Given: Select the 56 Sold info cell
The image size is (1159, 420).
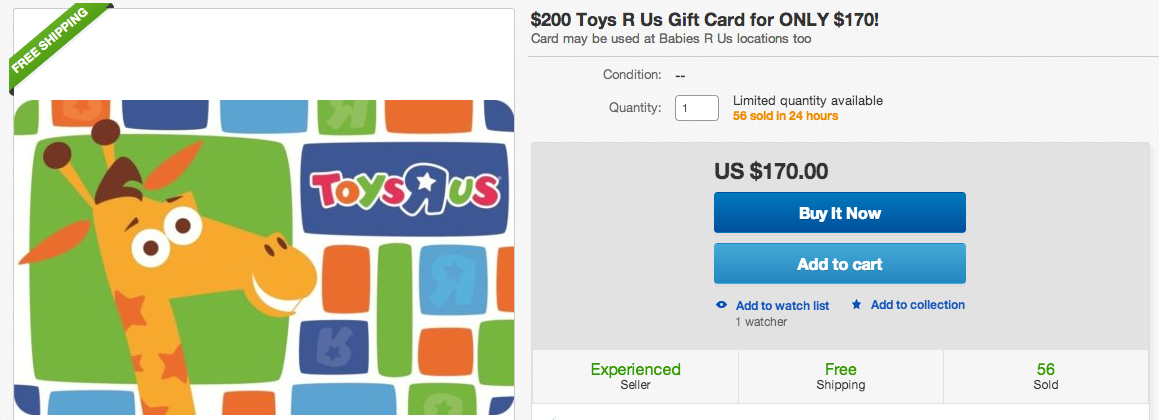Looking at the screenshot, I should [x=1046, y=376].
